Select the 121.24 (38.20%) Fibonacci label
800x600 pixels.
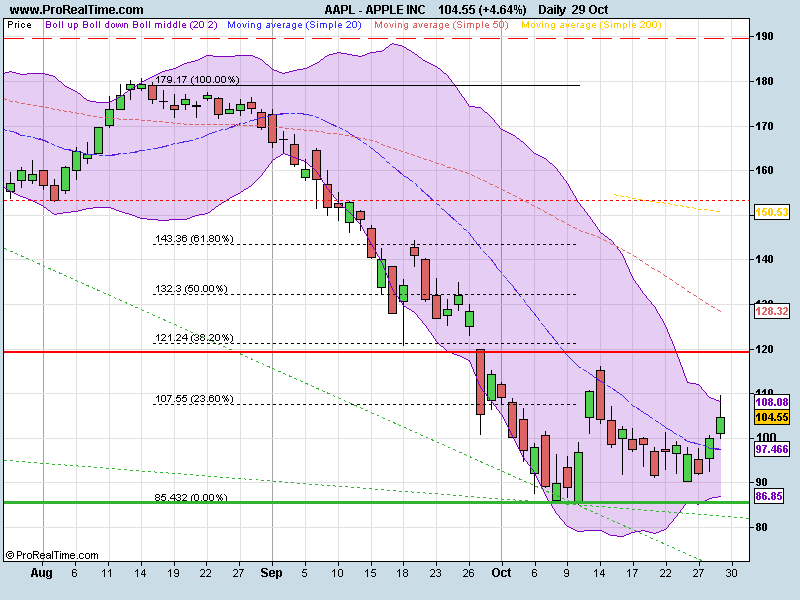194,337
